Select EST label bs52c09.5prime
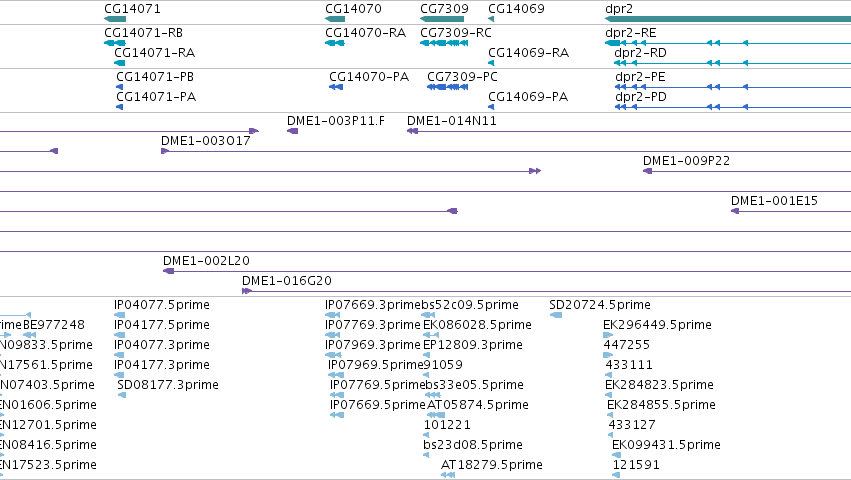The height and width of the screenshot is (480, 851). point(470,305)
